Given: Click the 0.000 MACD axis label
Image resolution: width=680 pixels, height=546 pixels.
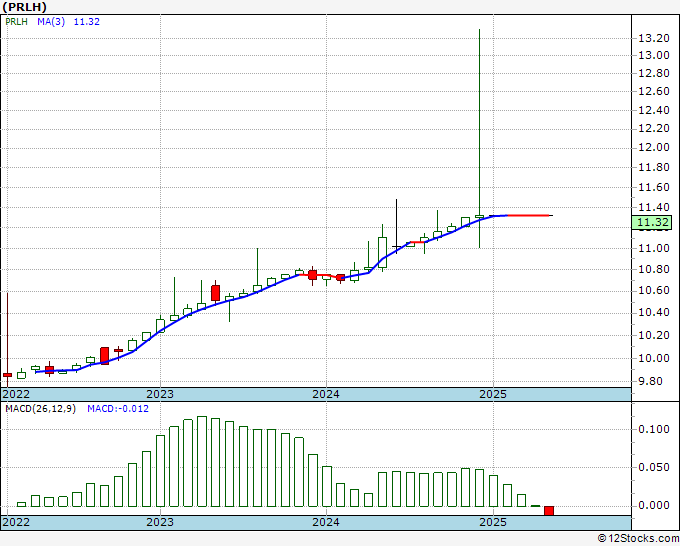Looking at the screenshot, I should click(x=653, y=505).
